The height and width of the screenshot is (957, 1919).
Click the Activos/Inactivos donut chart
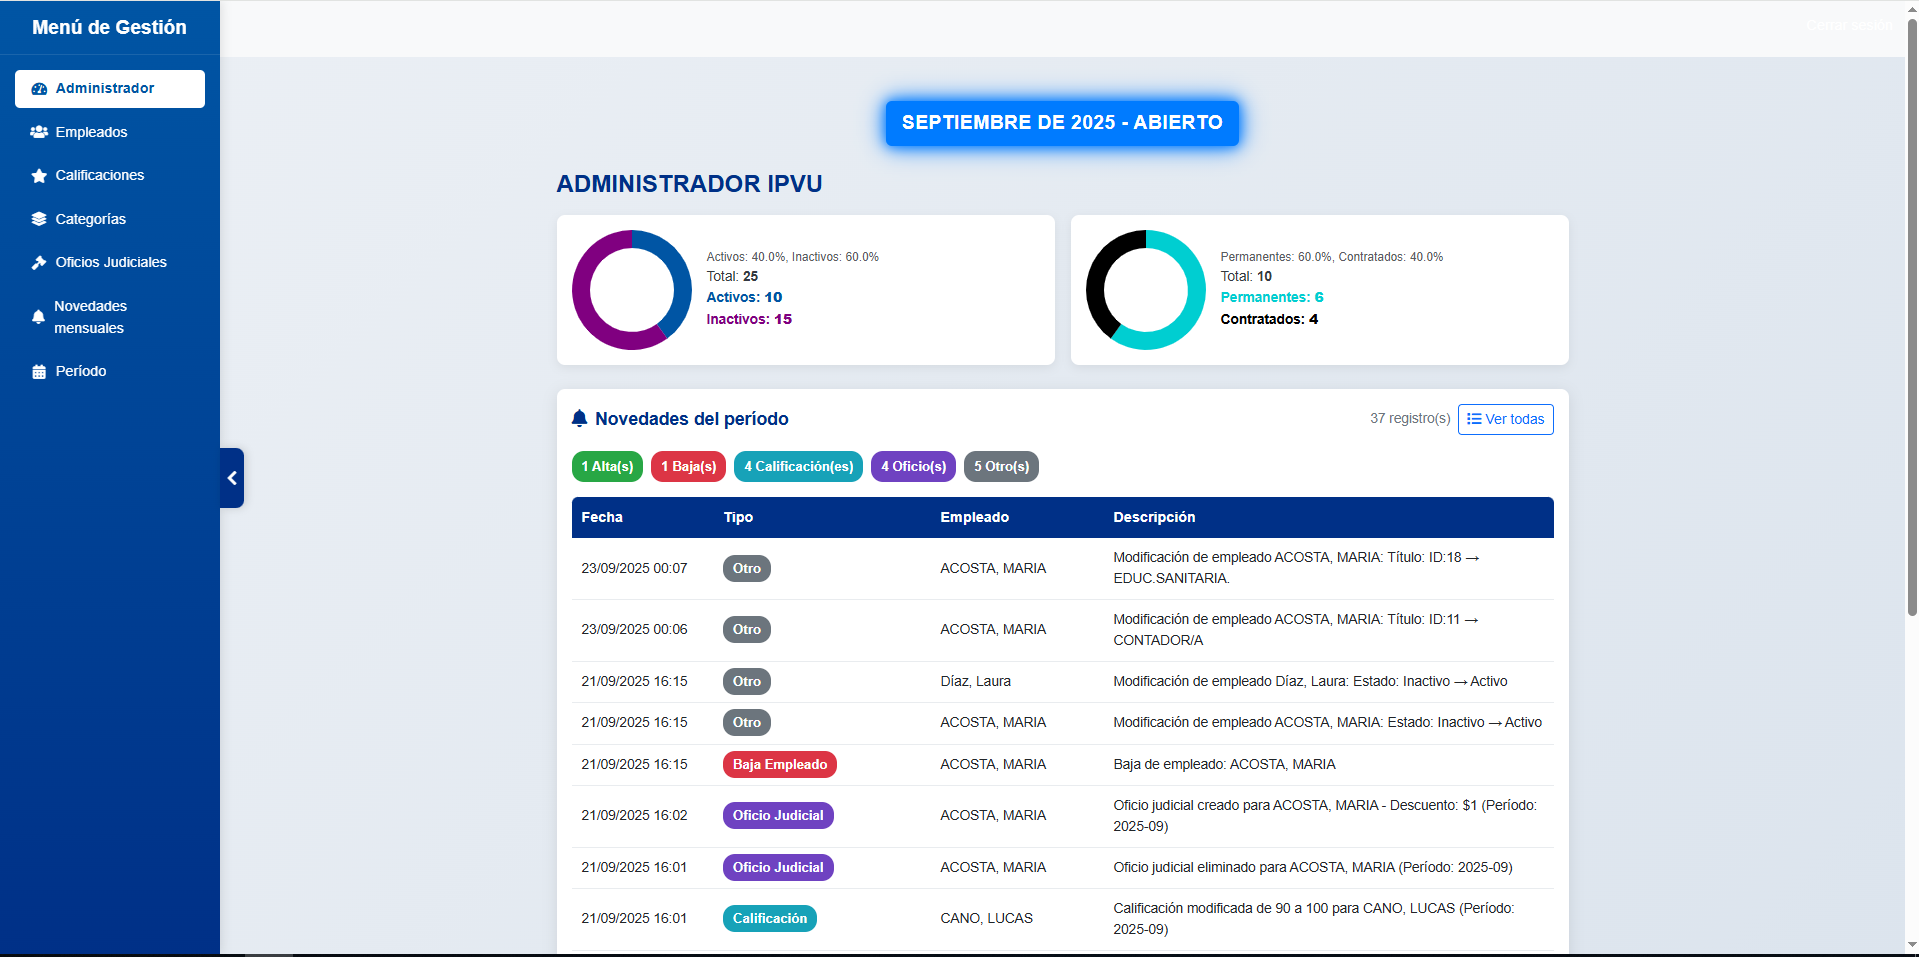click(632, 290)
